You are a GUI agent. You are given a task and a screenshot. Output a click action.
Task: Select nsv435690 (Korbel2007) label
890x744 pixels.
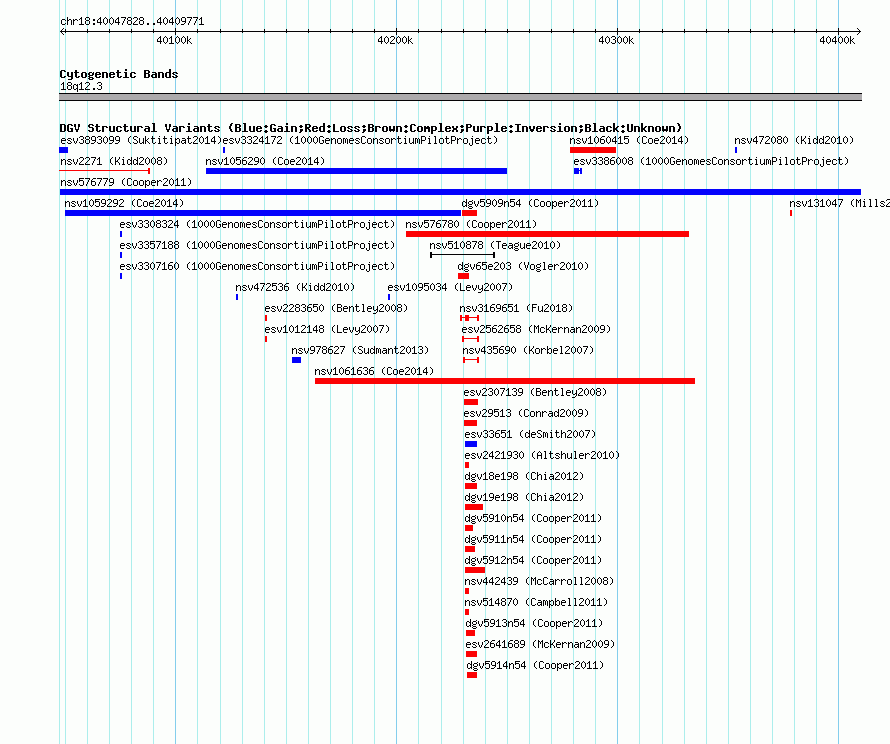(x=528, y=350)
